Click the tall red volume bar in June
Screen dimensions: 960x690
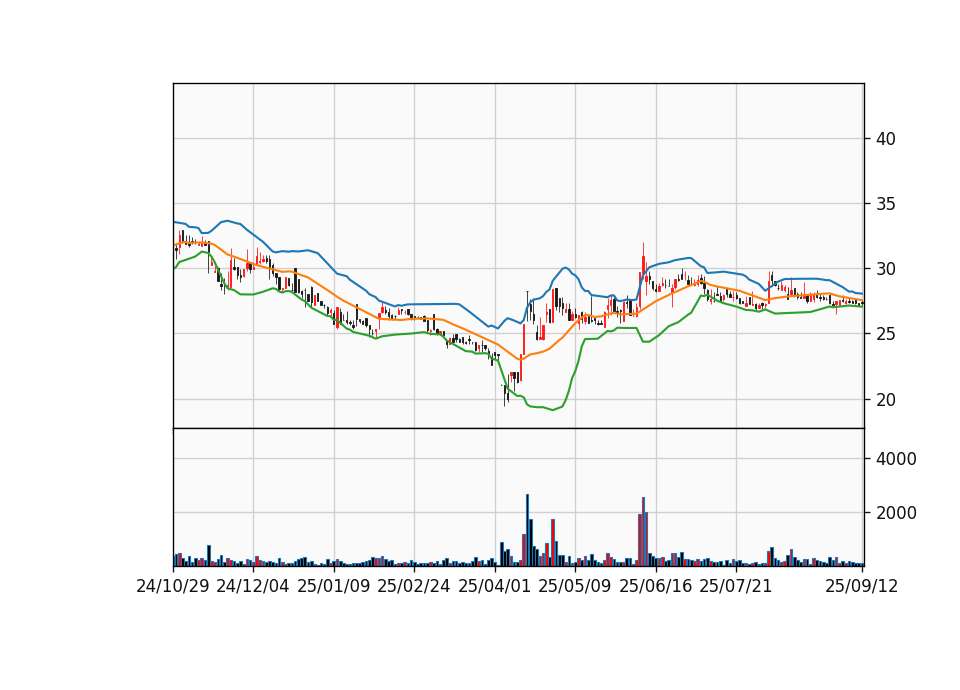[x=643, y=531]
